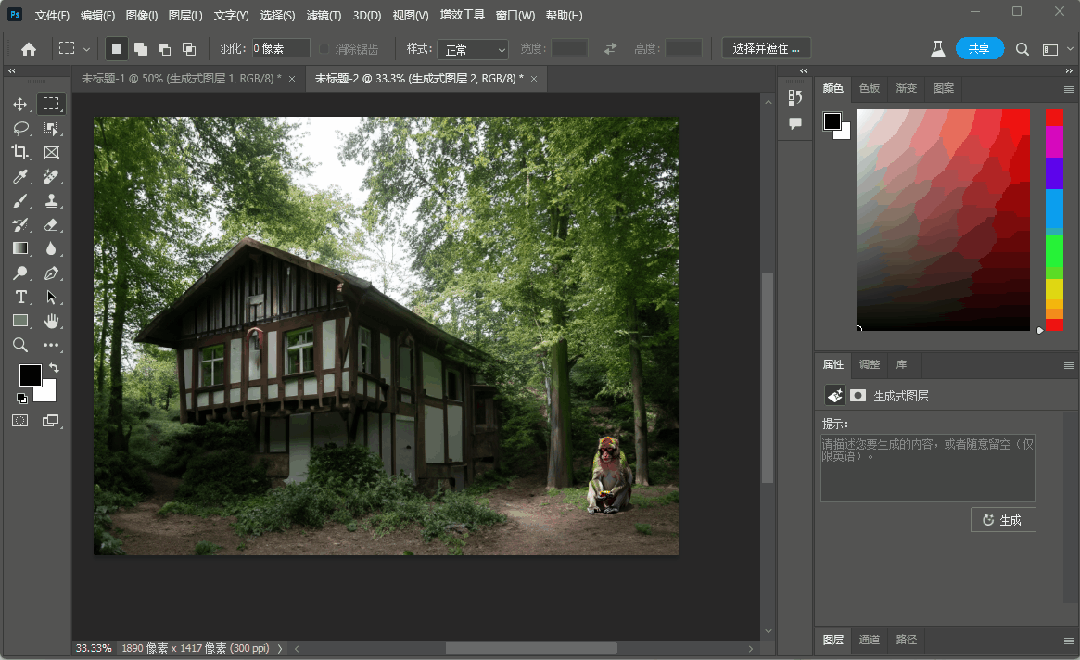This screenshot has height=660, width=1080.
Task: Select the Horizontal Type tool
Action: (20, 297)
